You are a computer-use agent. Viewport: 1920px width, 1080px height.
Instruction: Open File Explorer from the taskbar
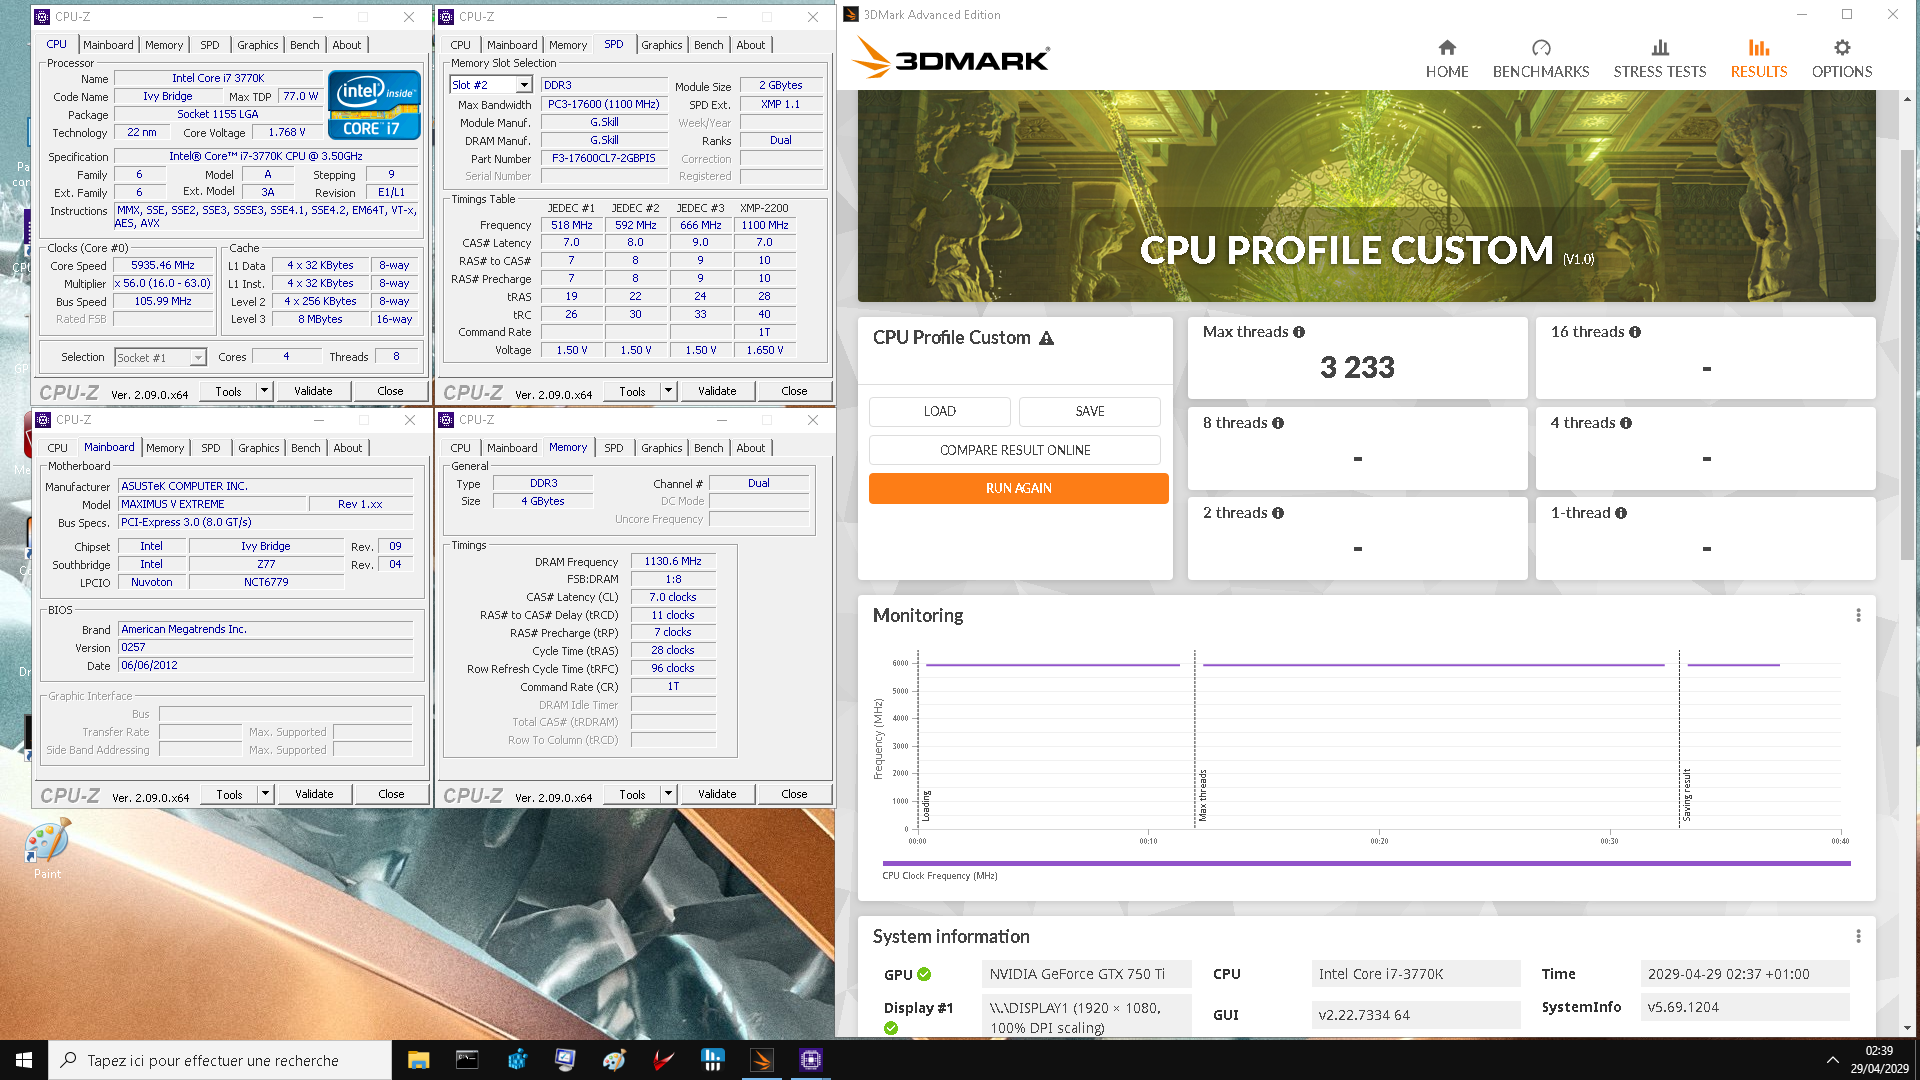coord(418,1060)
